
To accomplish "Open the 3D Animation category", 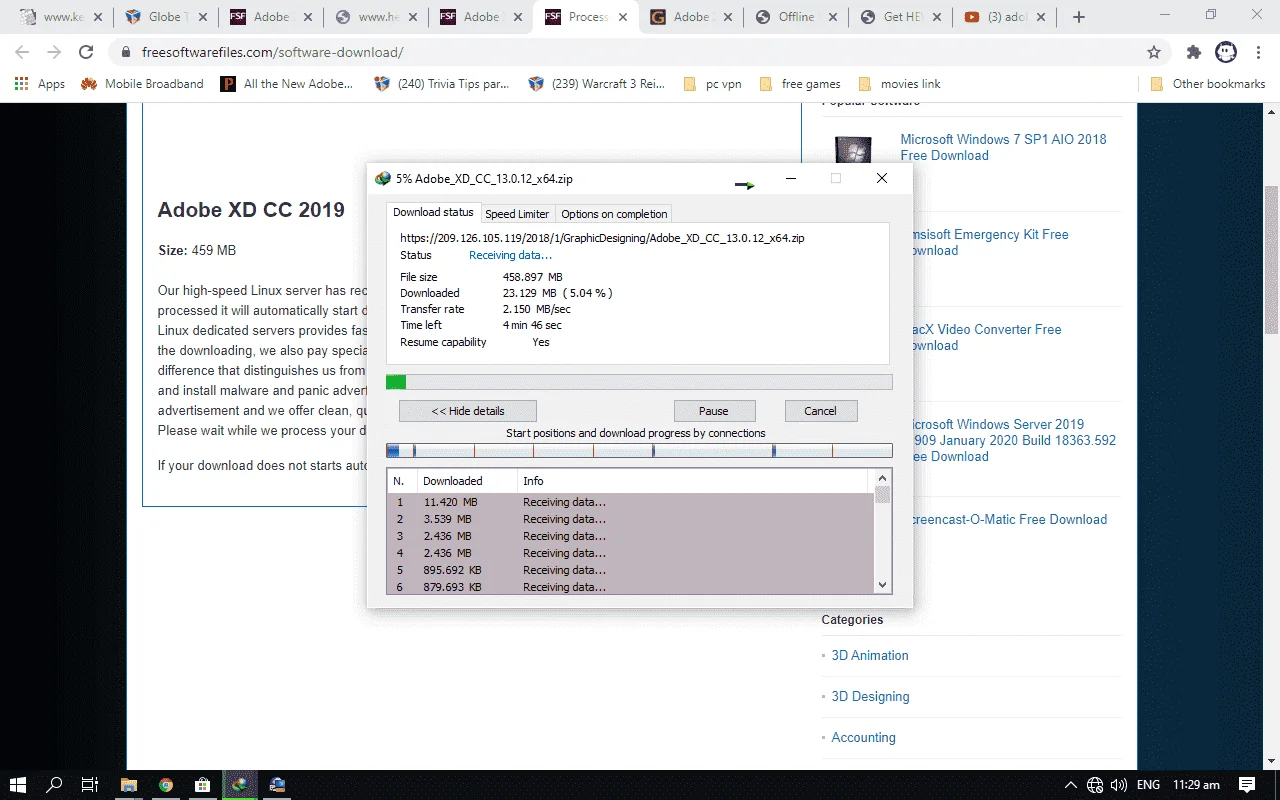I will [x=870, y=655].
